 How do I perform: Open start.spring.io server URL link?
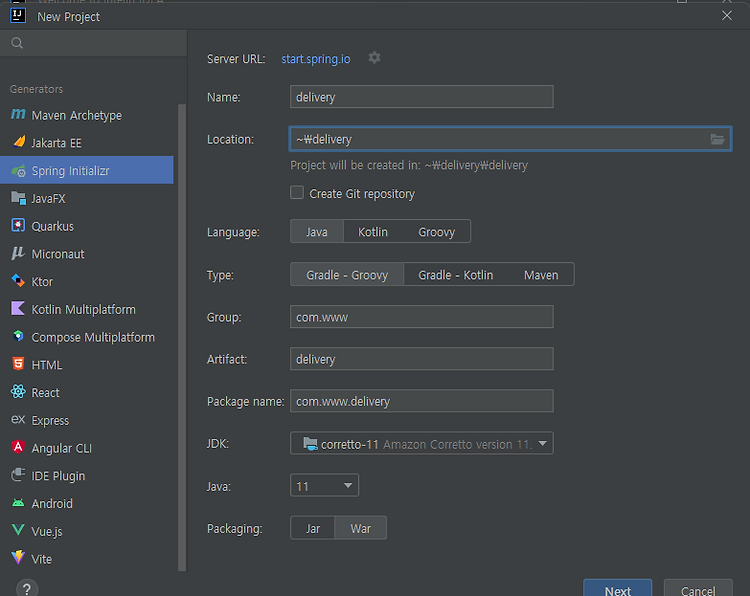pyautogui.click(x=316, y=59)
